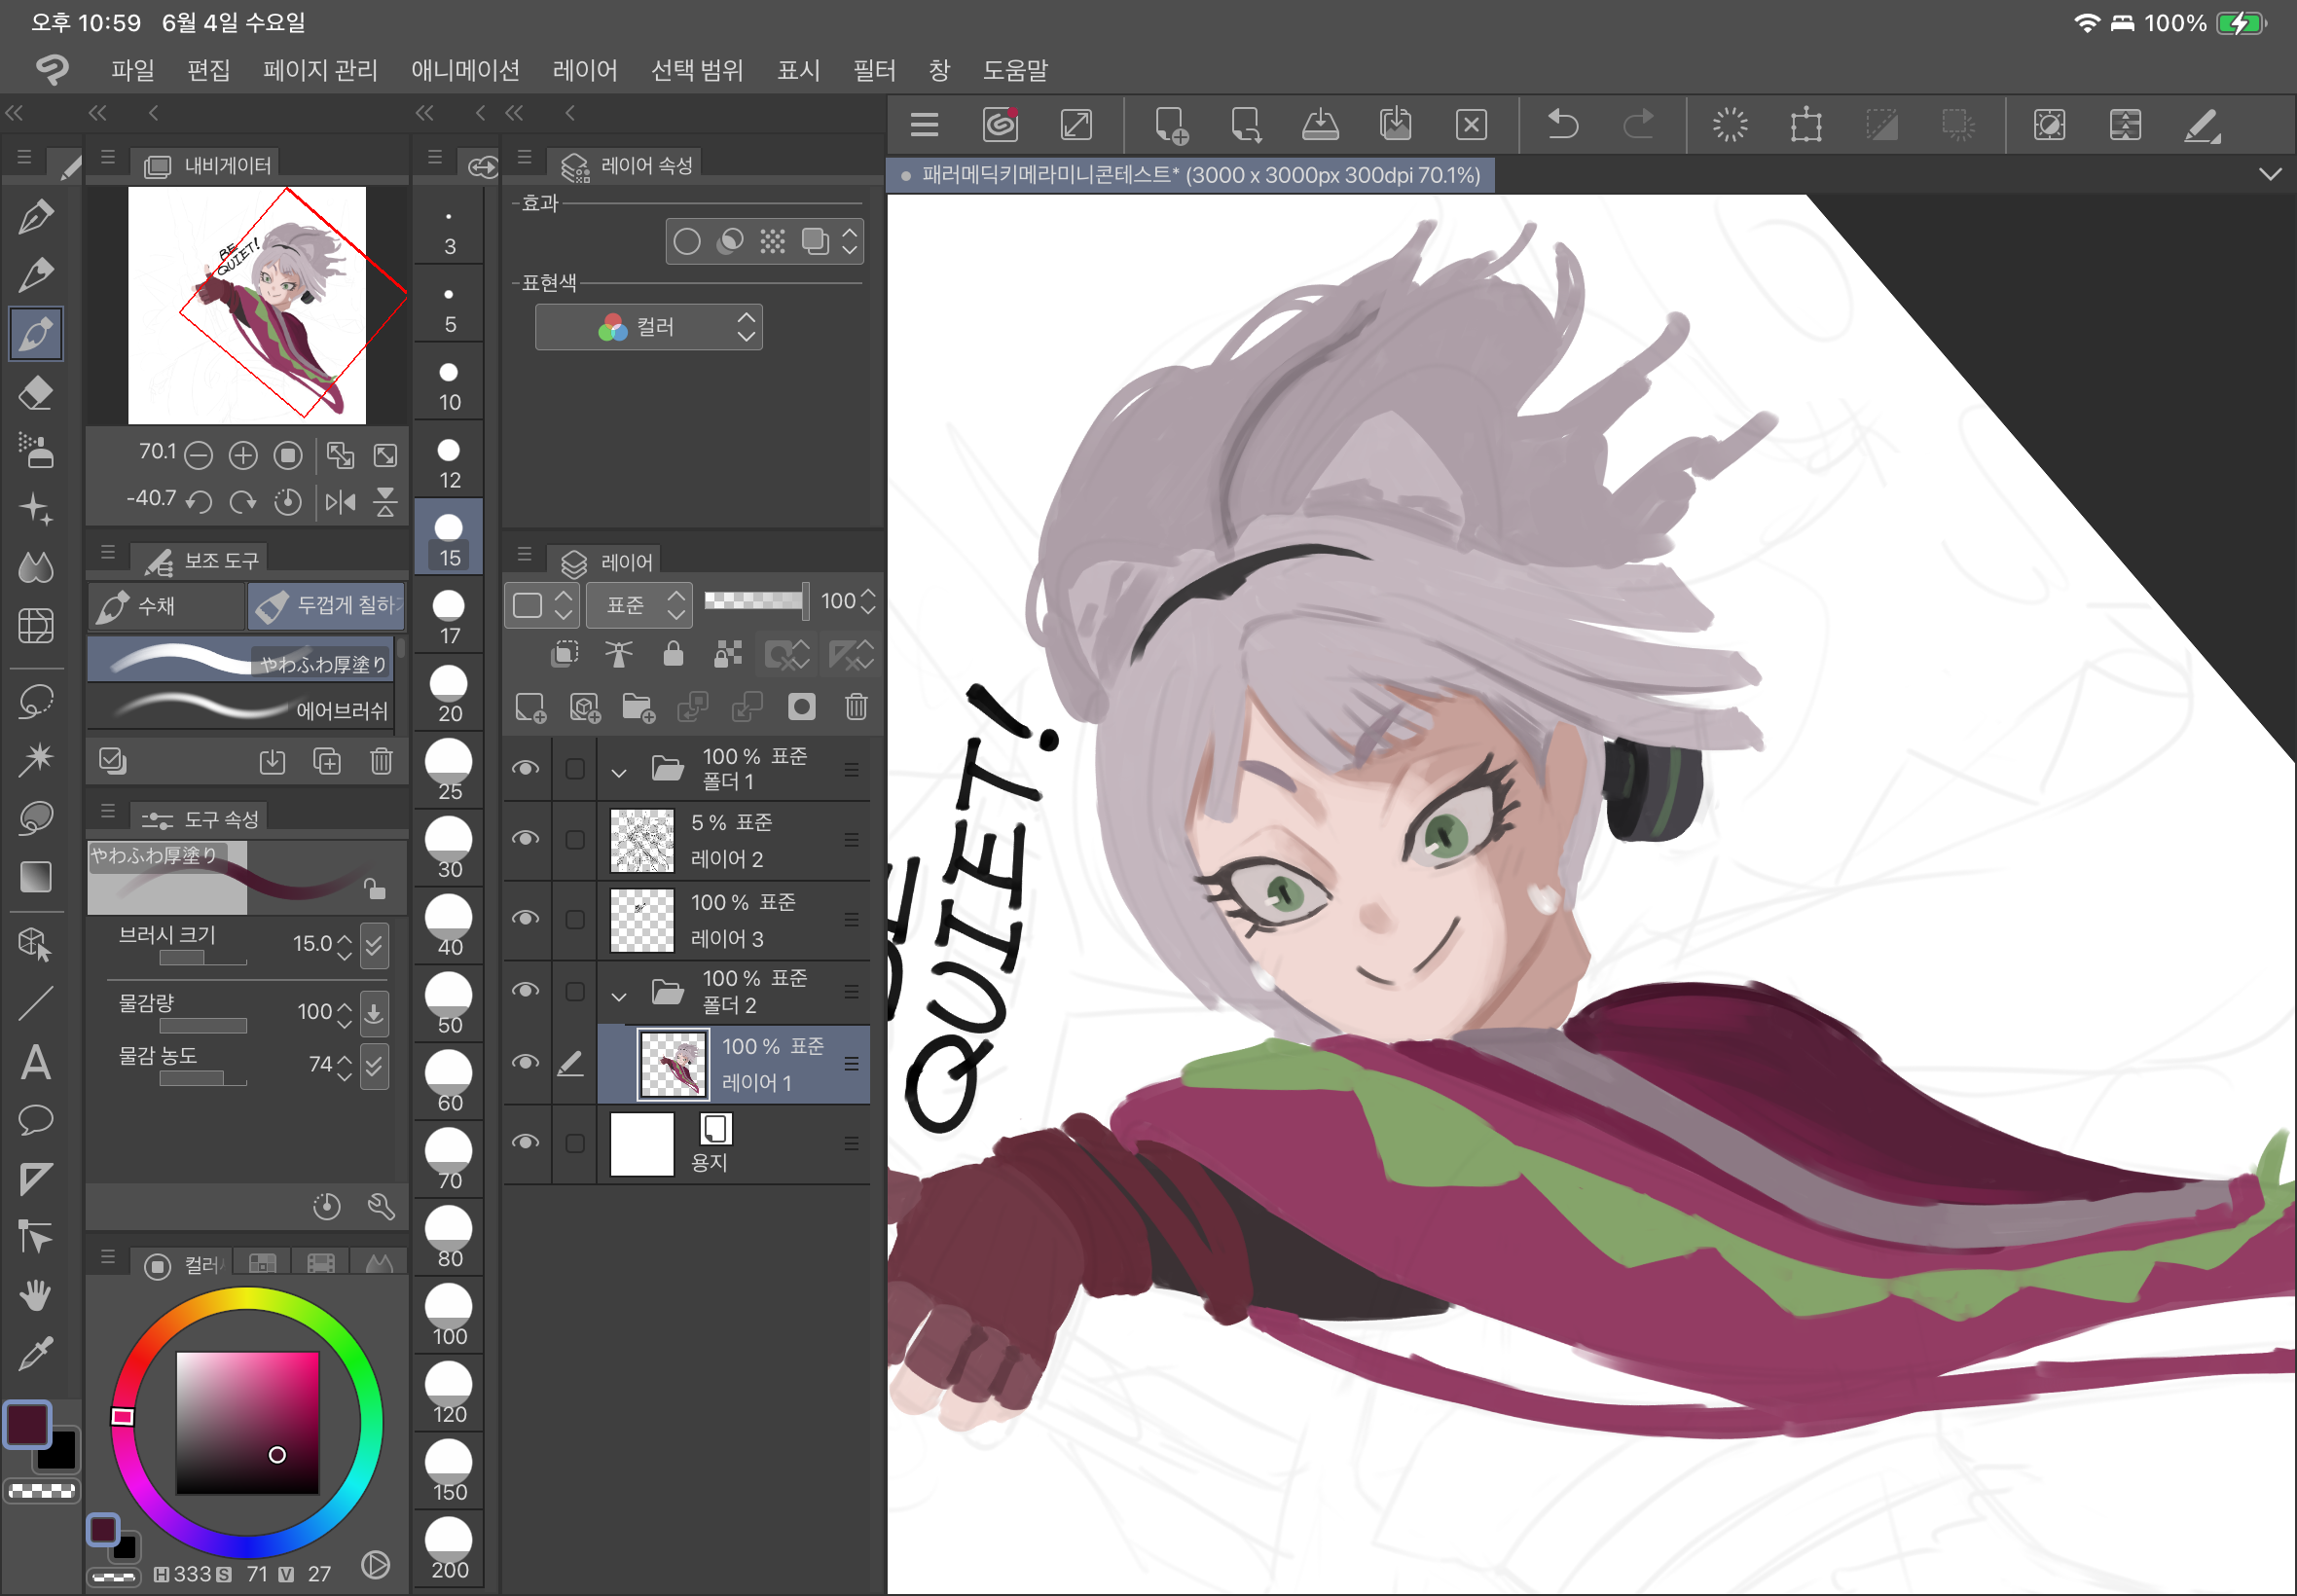The width and height of the screenshot is (2297, 1596).
Task: Open the 컬러 expression color dropdown
Action: coord(648,327)
